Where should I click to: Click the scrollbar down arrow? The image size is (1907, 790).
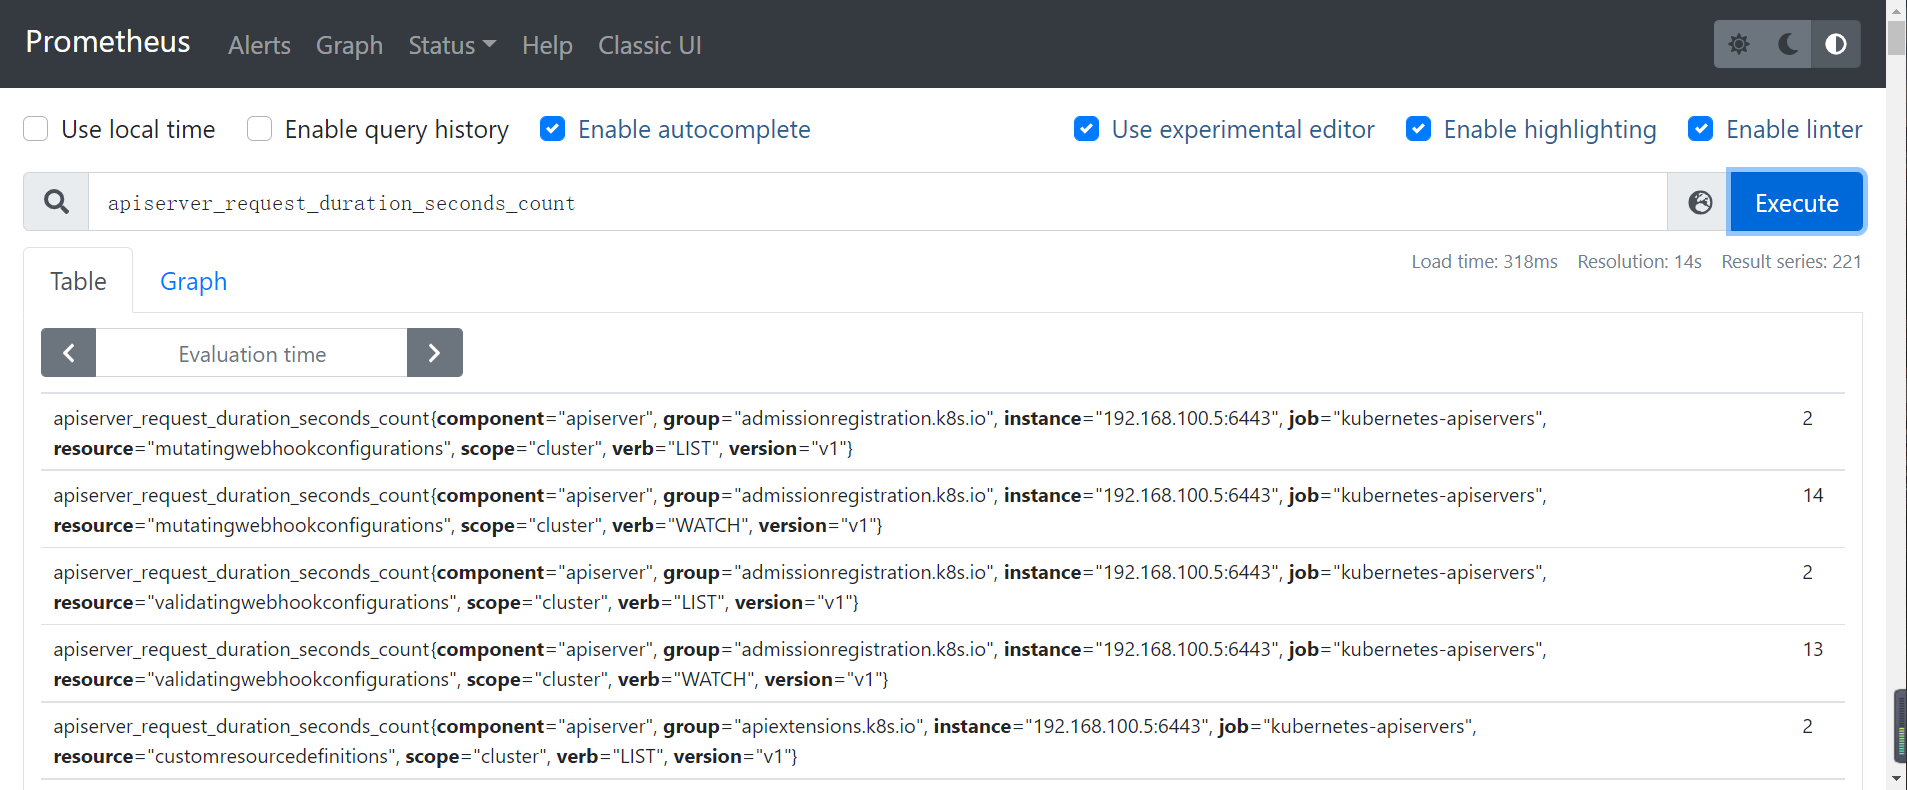[1896, 778]
